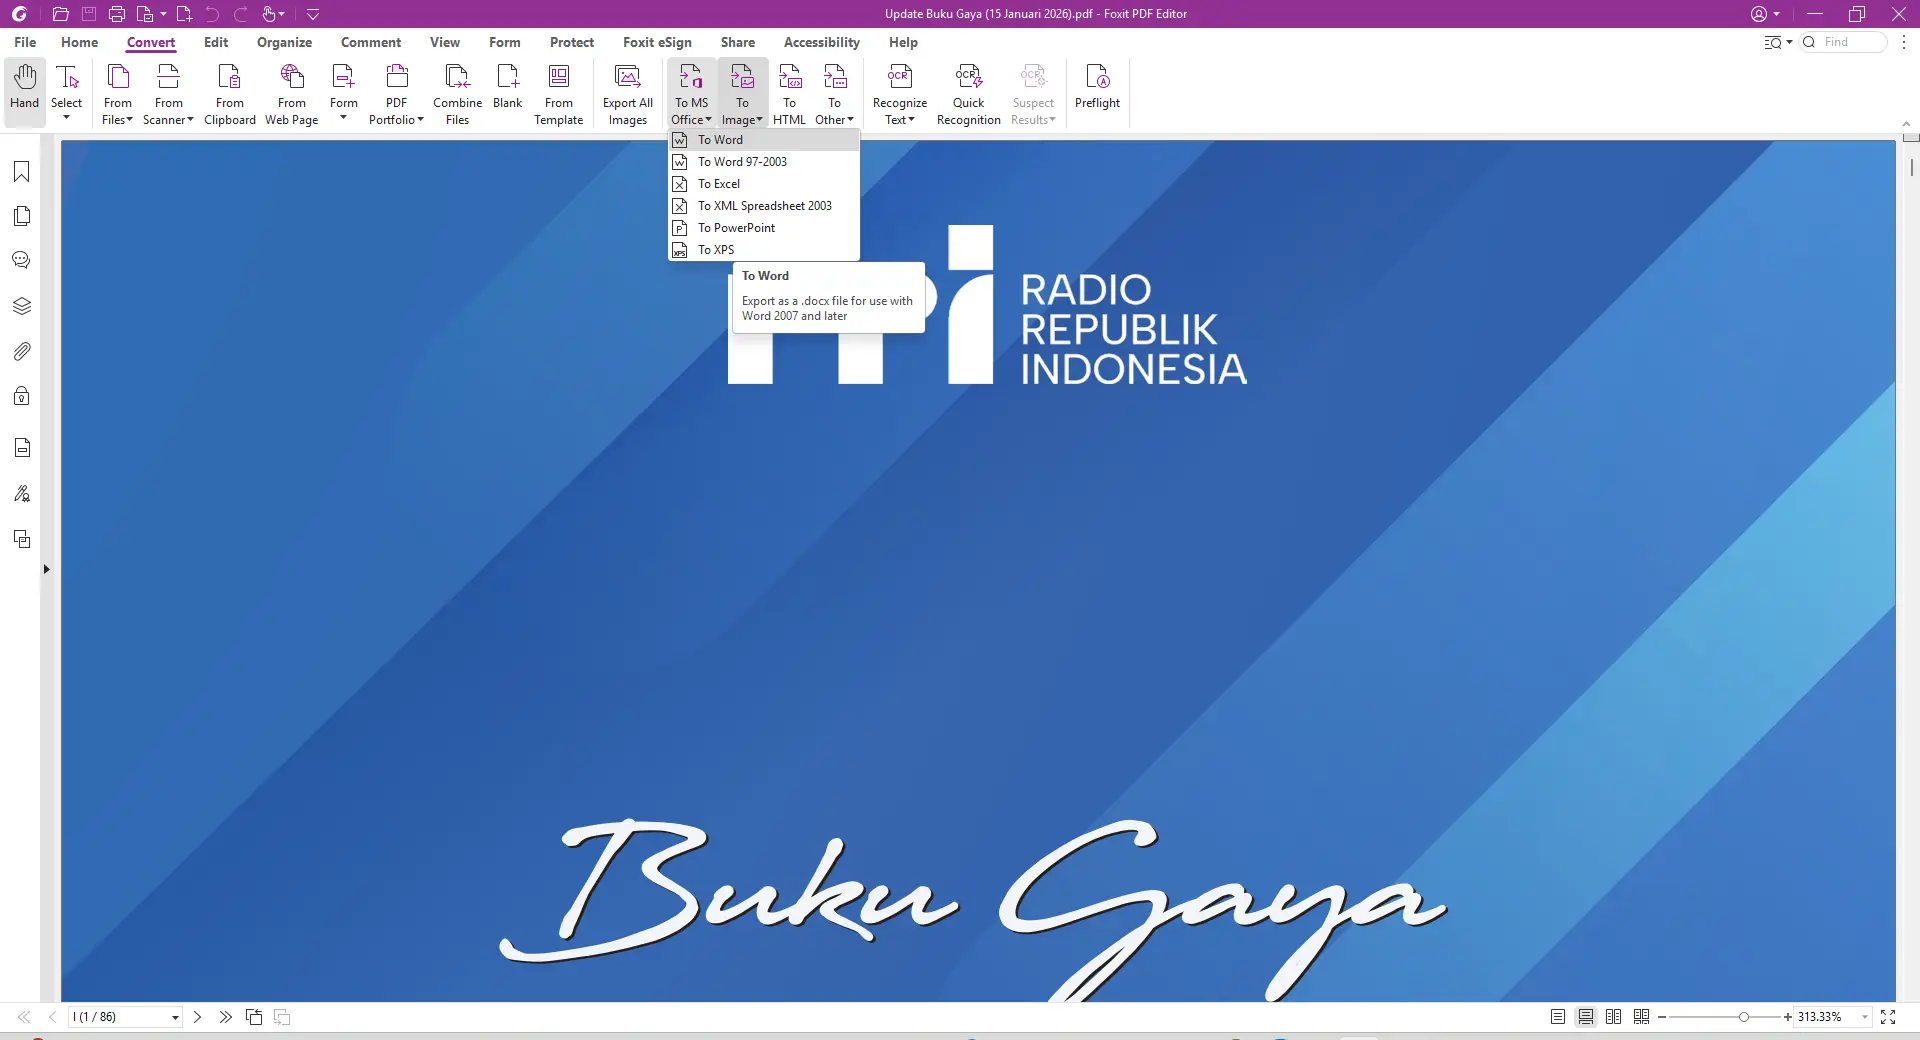Click the Previous View icon in status bar
The width and height of the screenshot is (1920, 1040).
coord(254,1017)
